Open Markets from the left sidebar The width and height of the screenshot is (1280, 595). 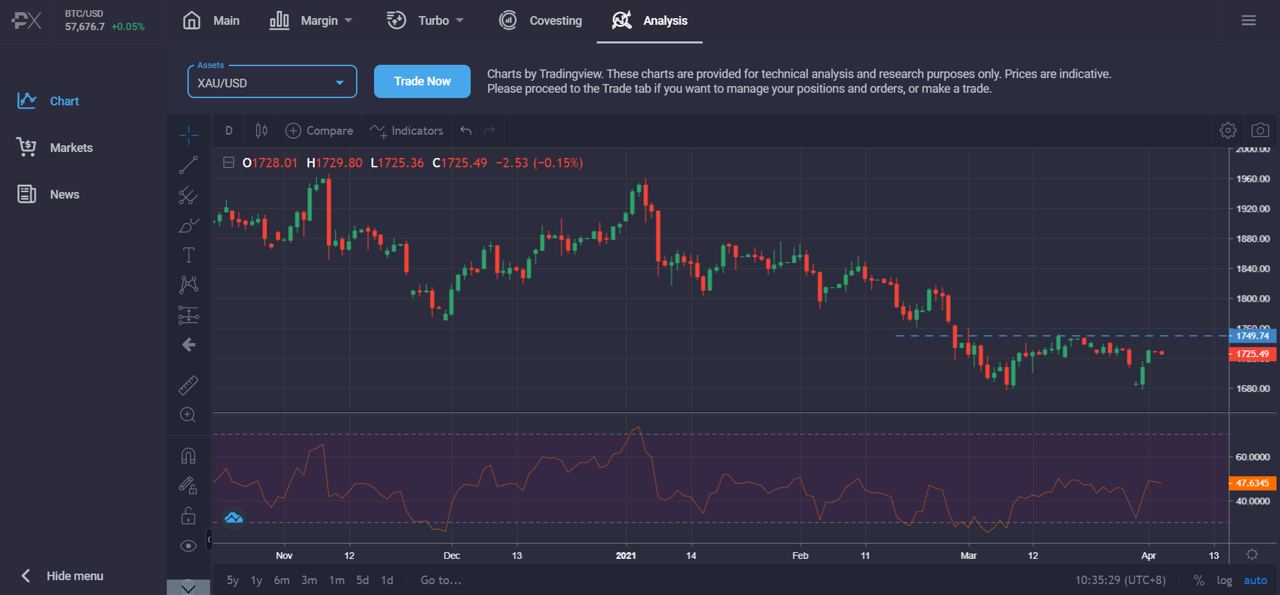coord(72,147)
